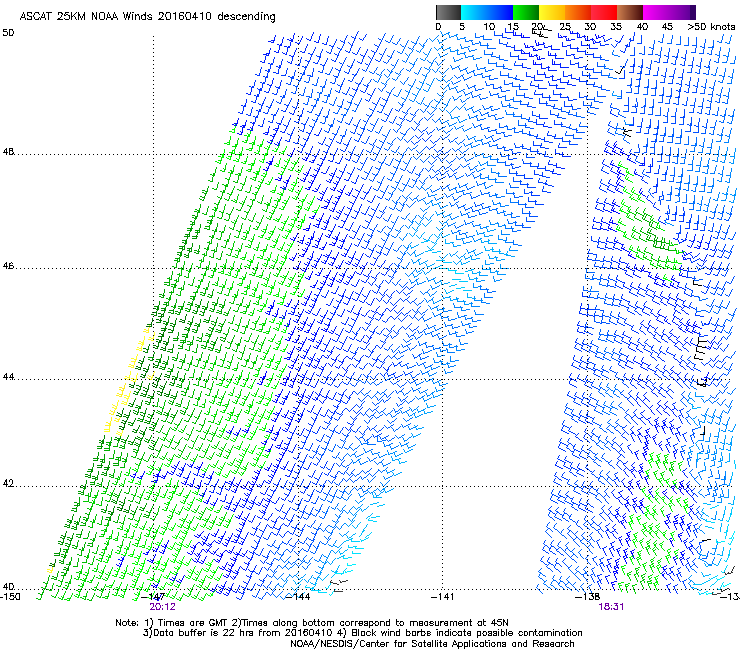This screenshot has height=650, width=740.
Task: Click the '25' legend scale label
Action: (x=565, y=26)
